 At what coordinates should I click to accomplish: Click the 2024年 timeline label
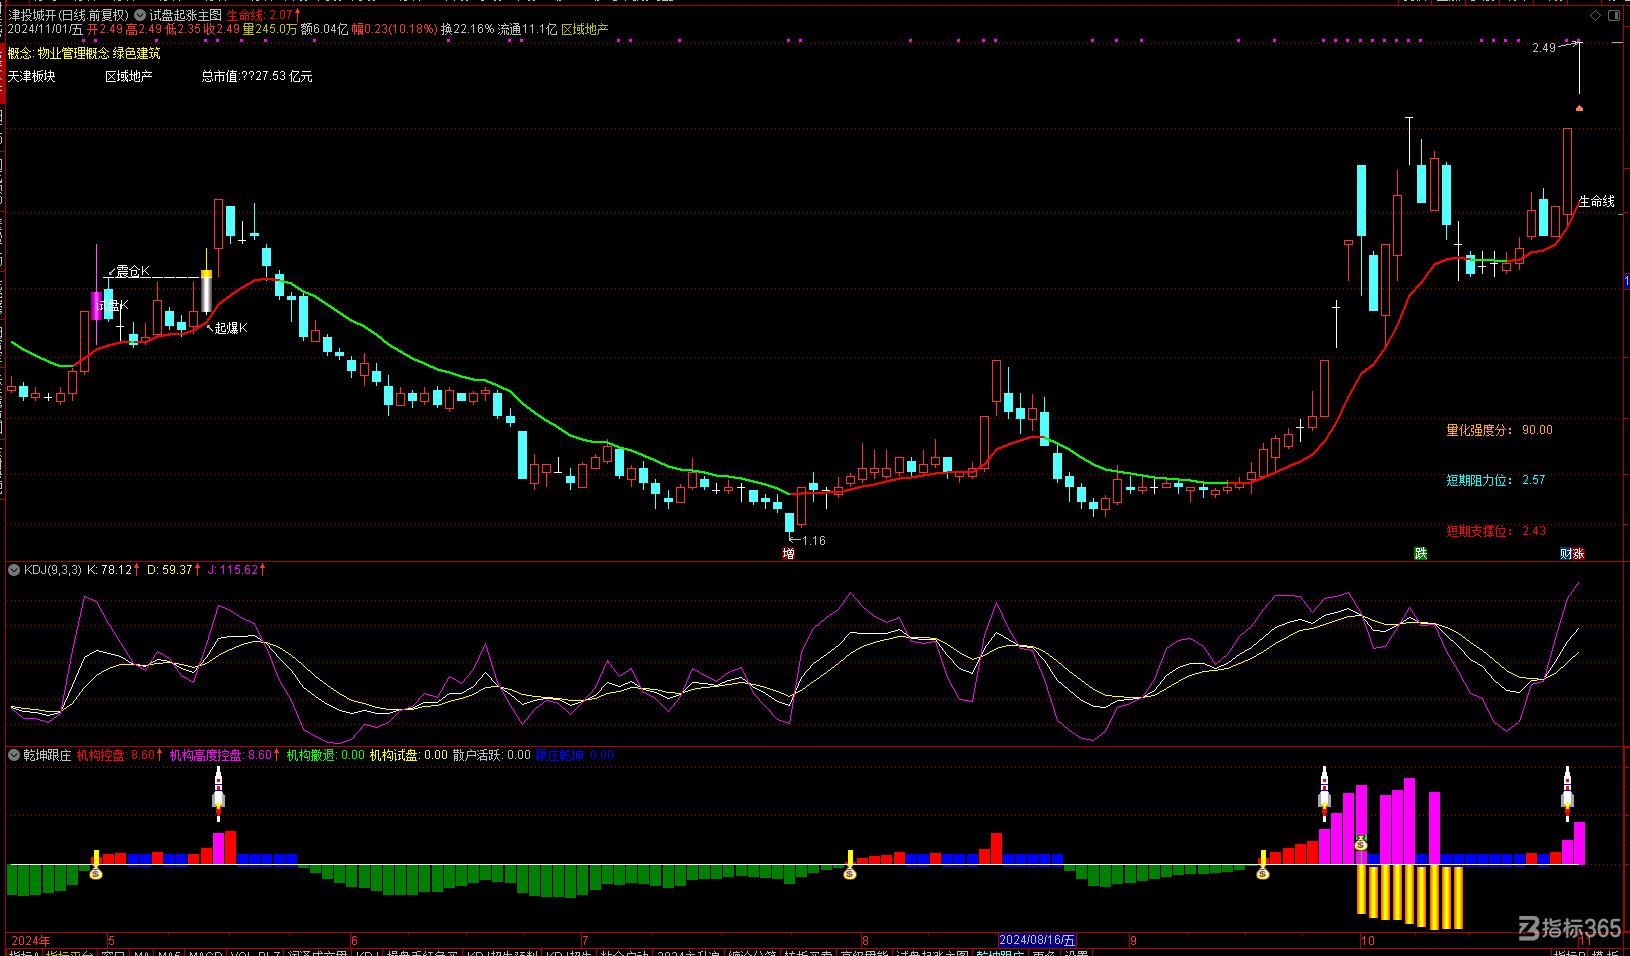coord(30,940)
